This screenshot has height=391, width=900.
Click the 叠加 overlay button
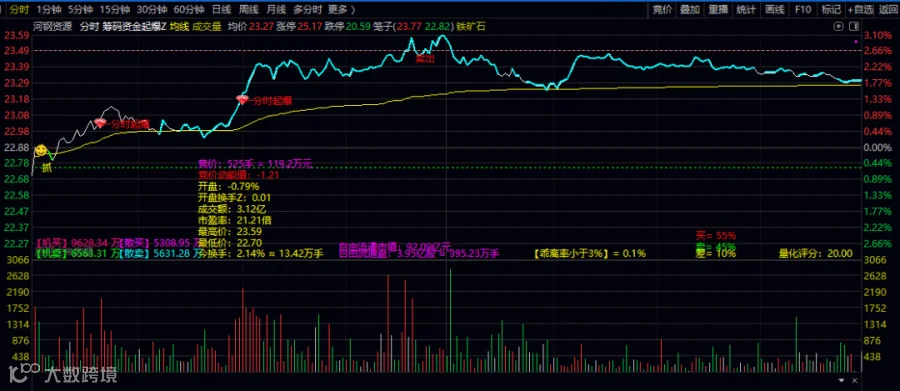click(690, 9)
